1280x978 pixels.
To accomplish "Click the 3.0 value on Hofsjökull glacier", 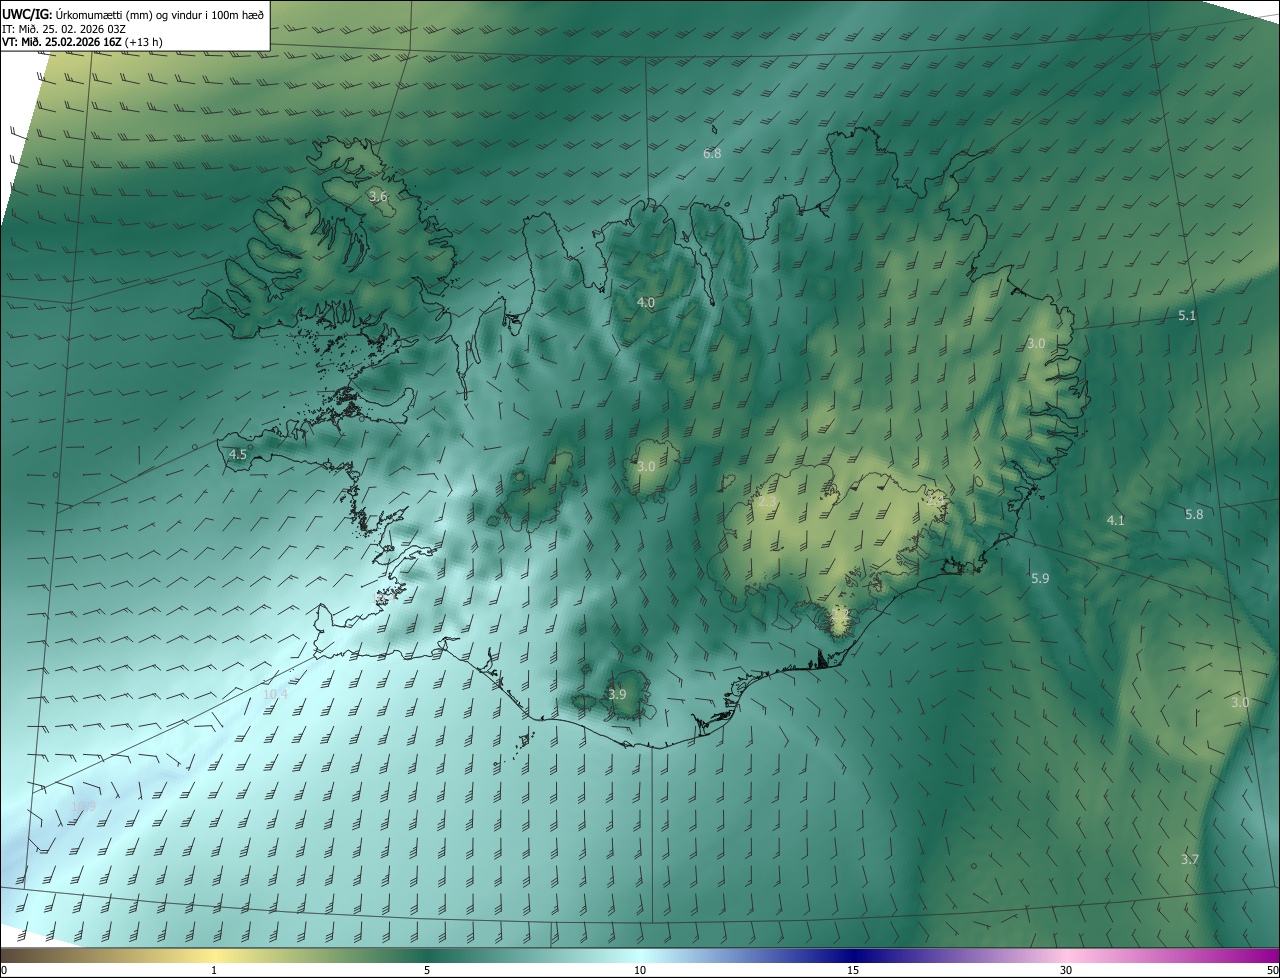I will tap(646, 466).
